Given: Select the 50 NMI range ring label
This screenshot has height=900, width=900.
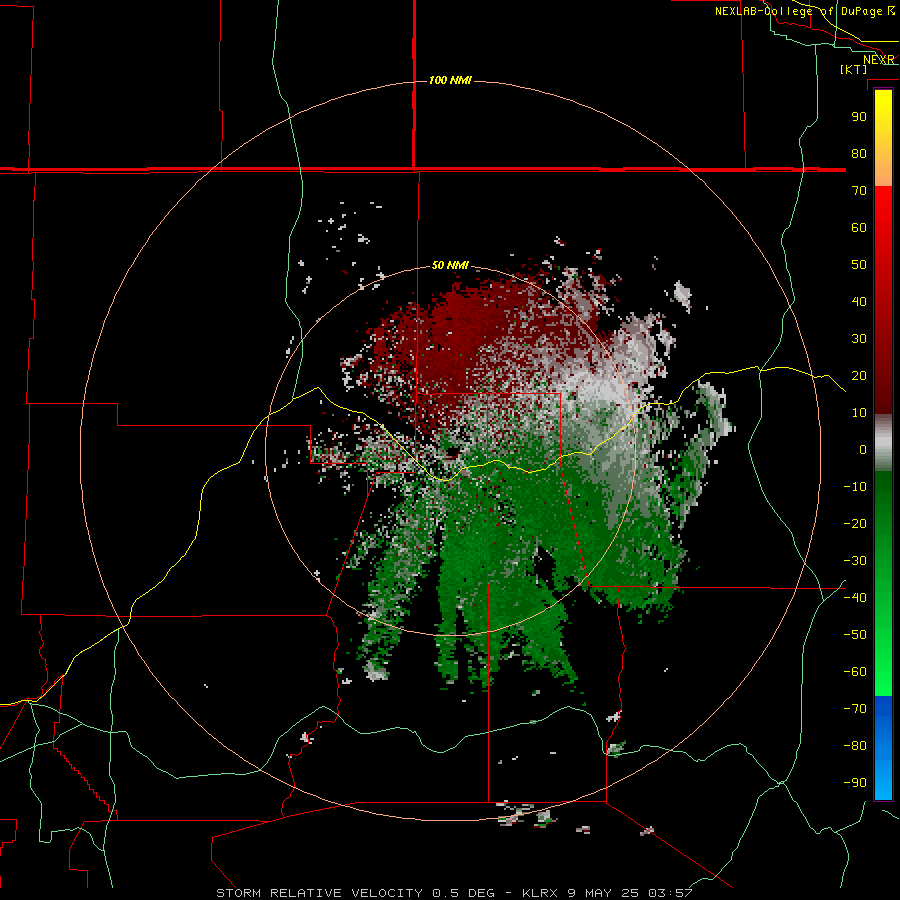Looking at the screenshot, I should tap(450, 265).
